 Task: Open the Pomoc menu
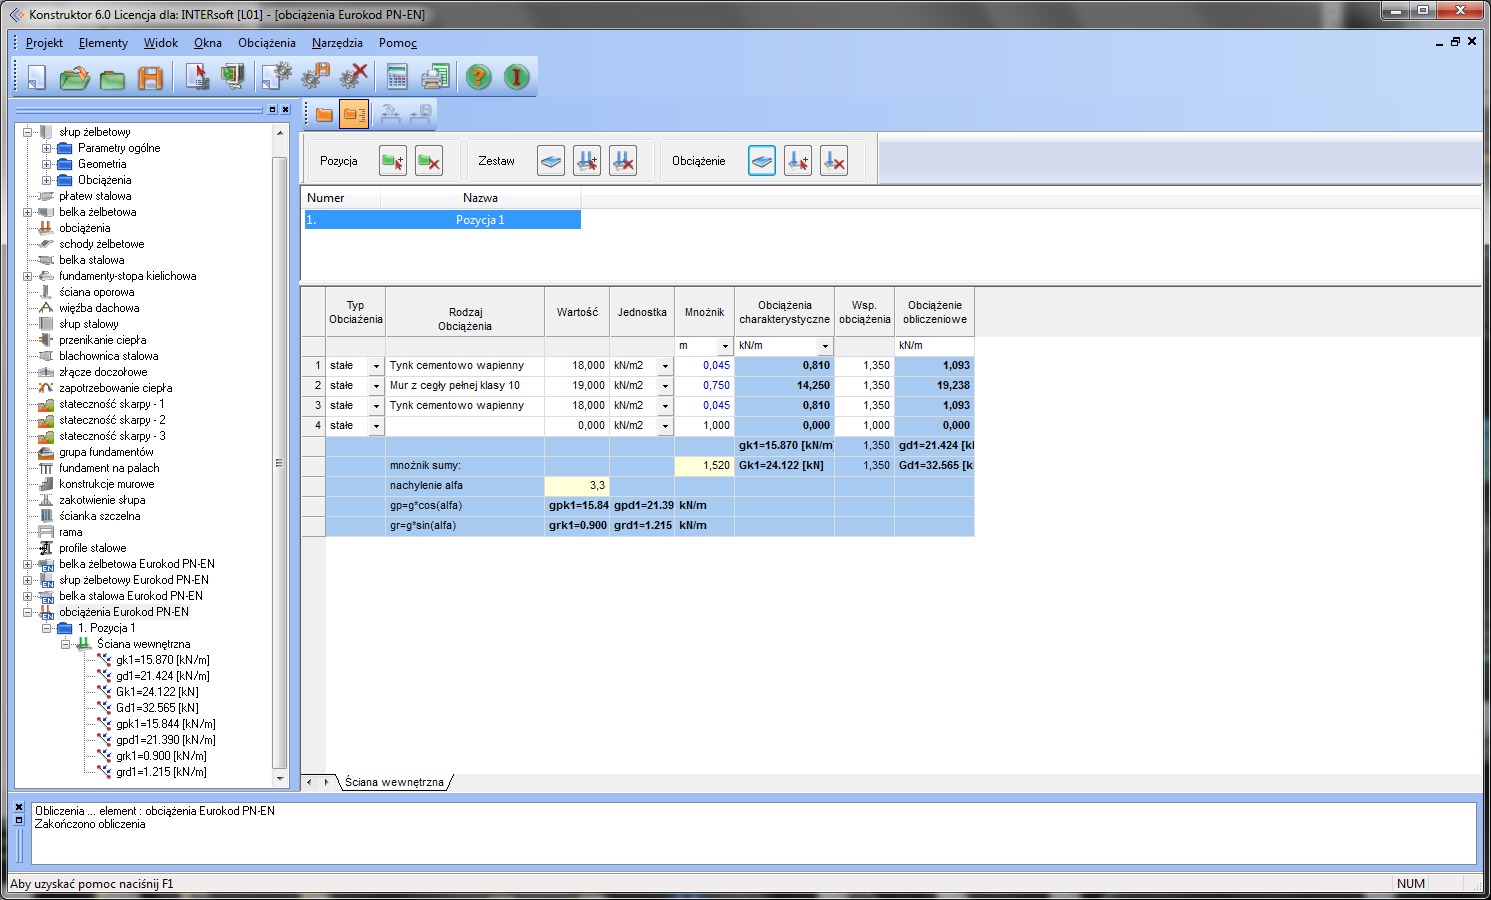[398, 43]
